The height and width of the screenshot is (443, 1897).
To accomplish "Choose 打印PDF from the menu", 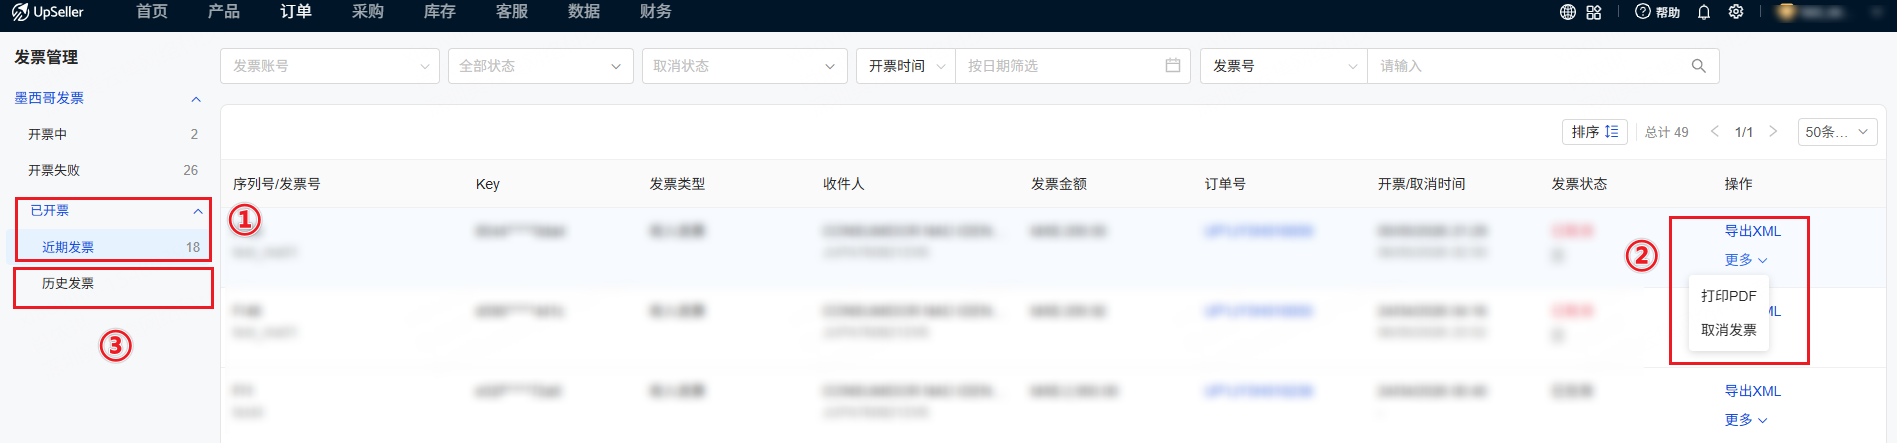I will tap(1729, 296).
